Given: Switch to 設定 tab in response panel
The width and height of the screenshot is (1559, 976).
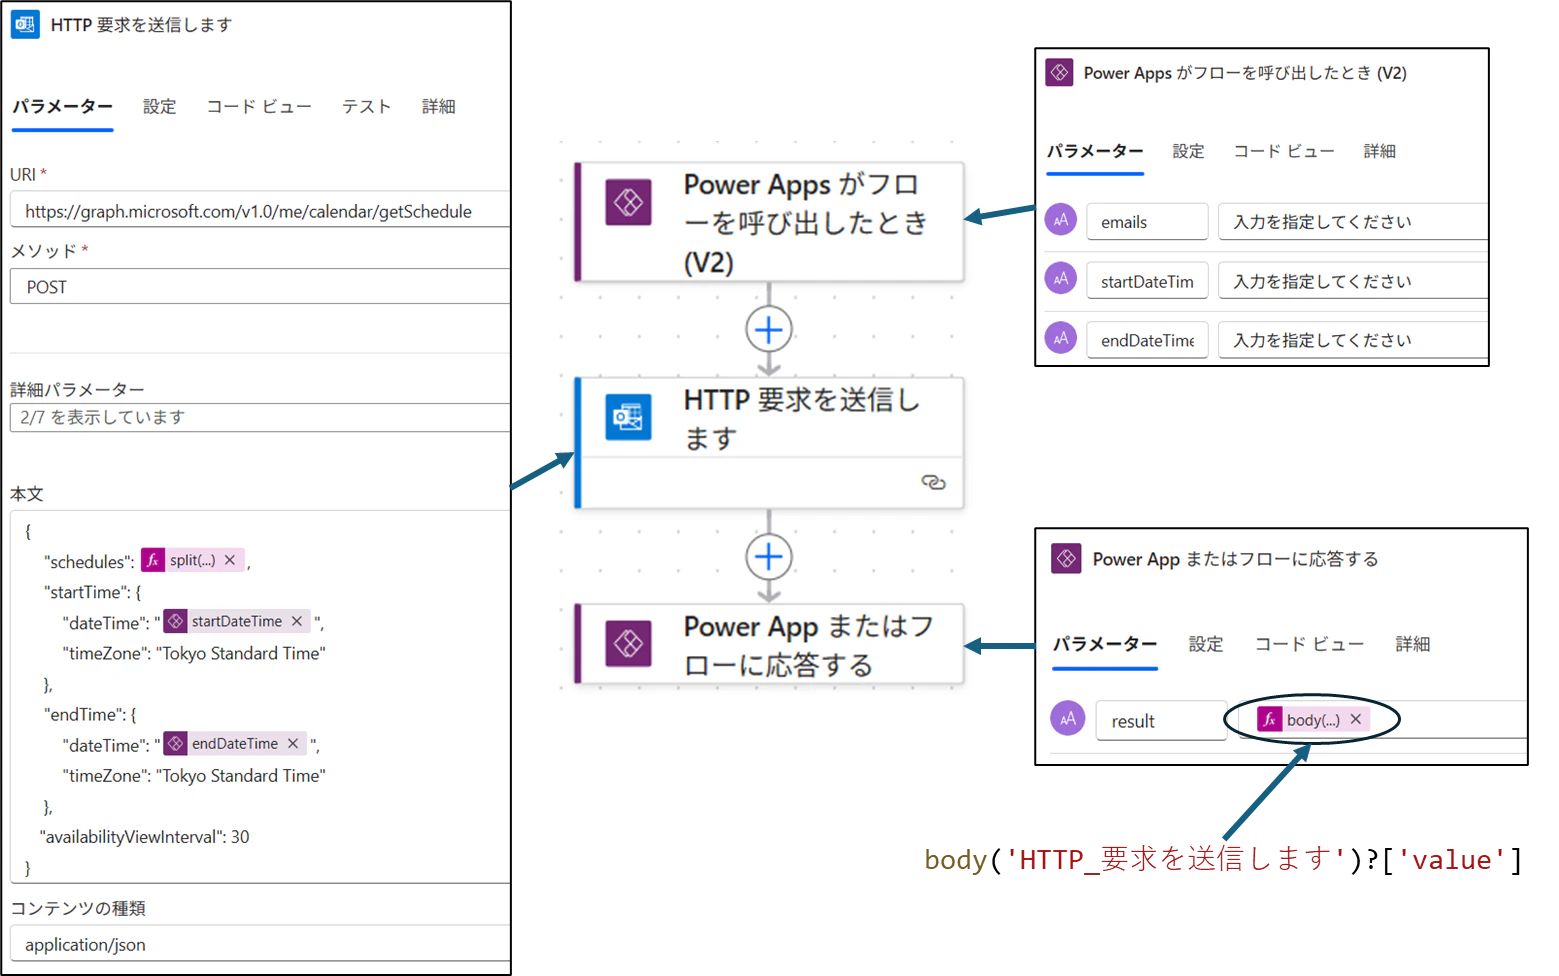Looking at the screenshot, I should 1206,644.
